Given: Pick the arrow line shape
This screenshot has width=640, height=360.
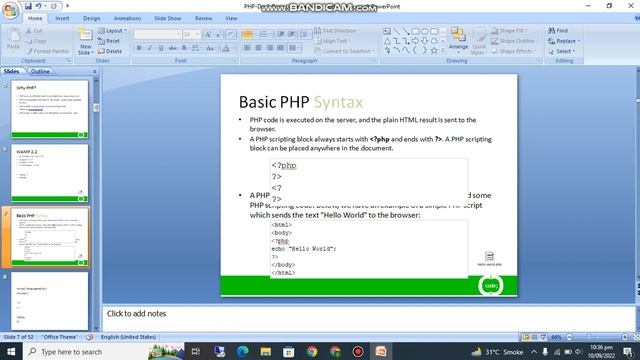Looking at the screenshot, I should (x=406, y=31).
